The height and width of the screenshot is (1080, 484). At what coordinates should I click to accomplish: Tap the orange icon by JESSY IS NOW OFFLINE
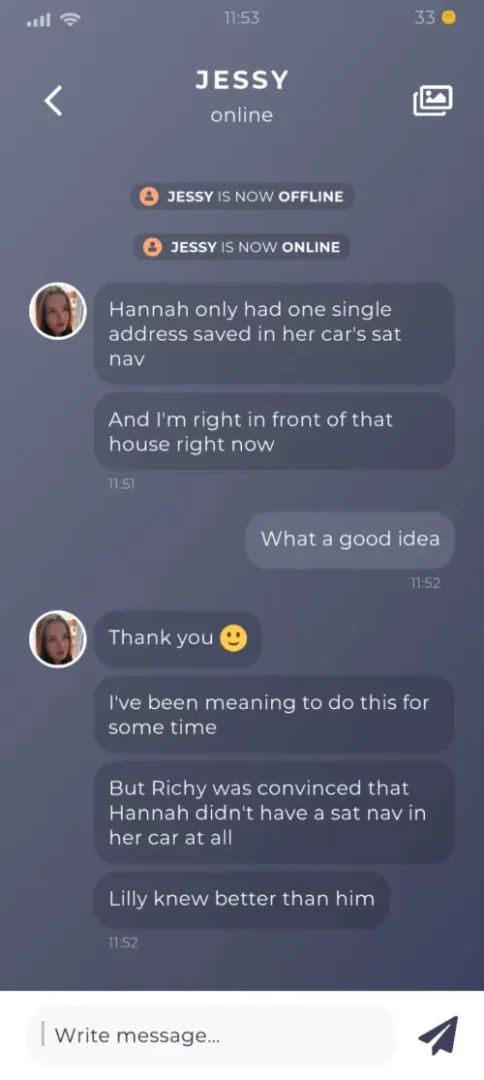[x=149, y=196]
